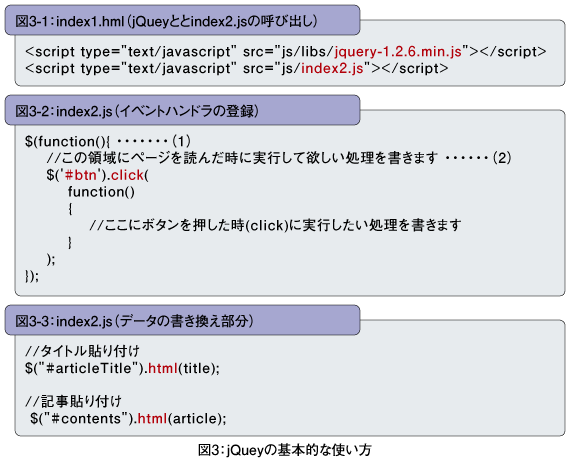Click the (2) annotation marker

point(502,158)
